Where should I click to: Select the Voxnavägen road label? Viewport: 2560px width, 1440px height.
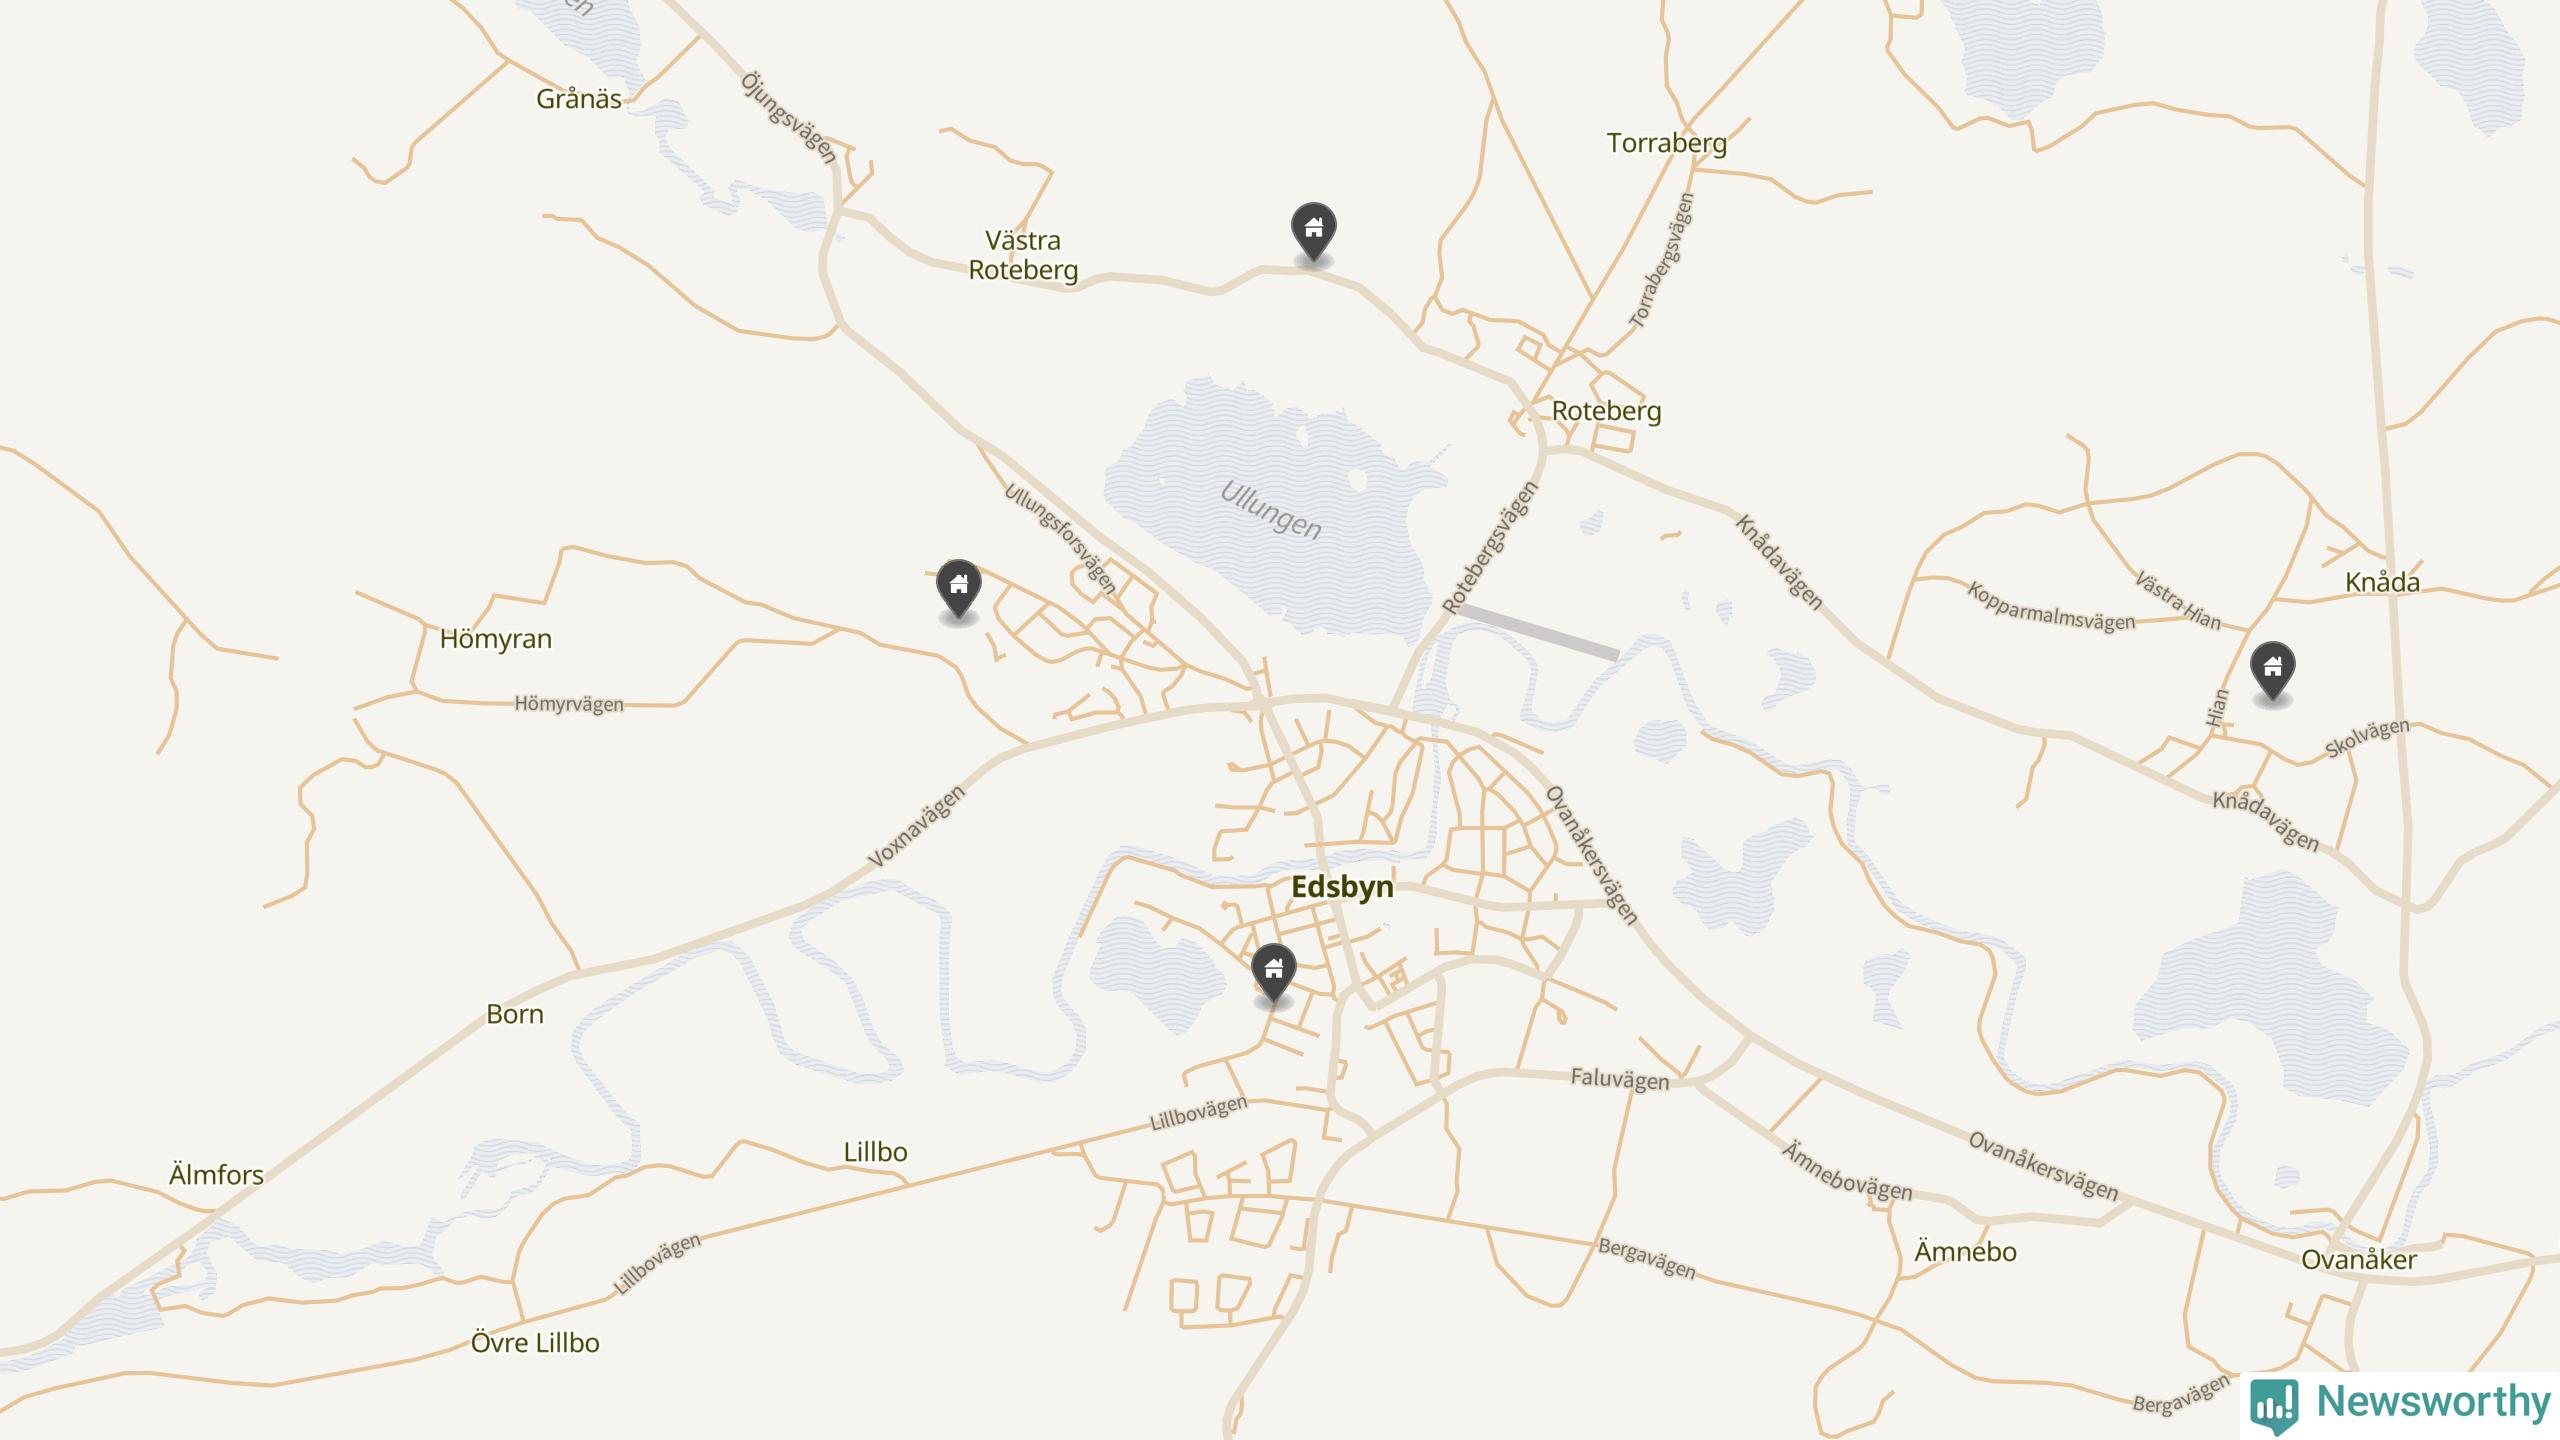pos(916,826)
